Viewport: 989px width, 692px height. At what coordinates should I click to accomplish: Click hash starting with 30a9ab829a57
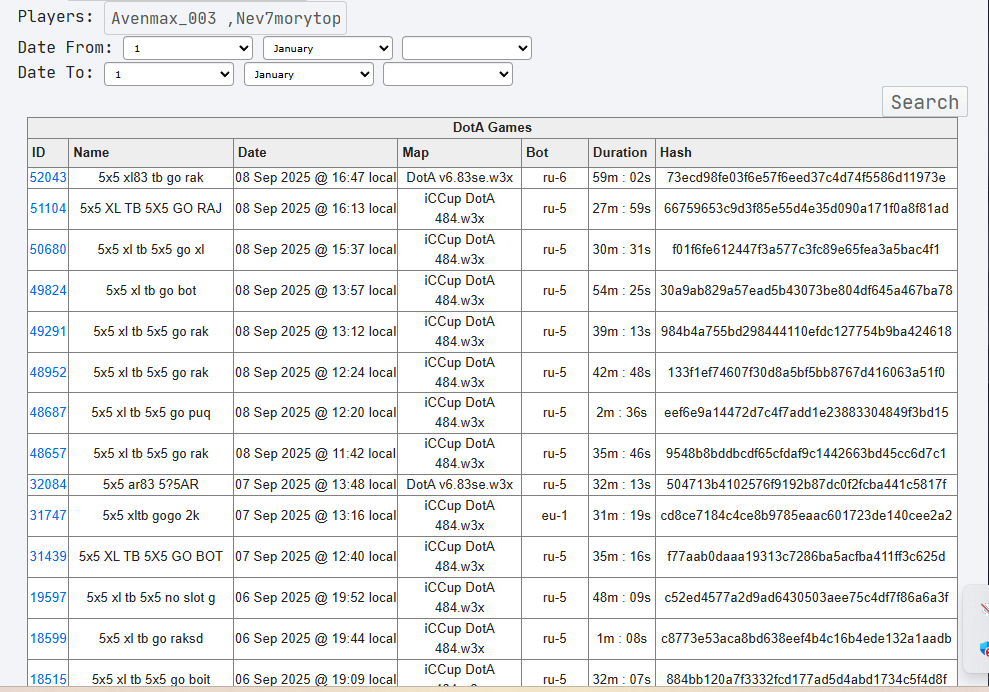[x=806, y=290]
